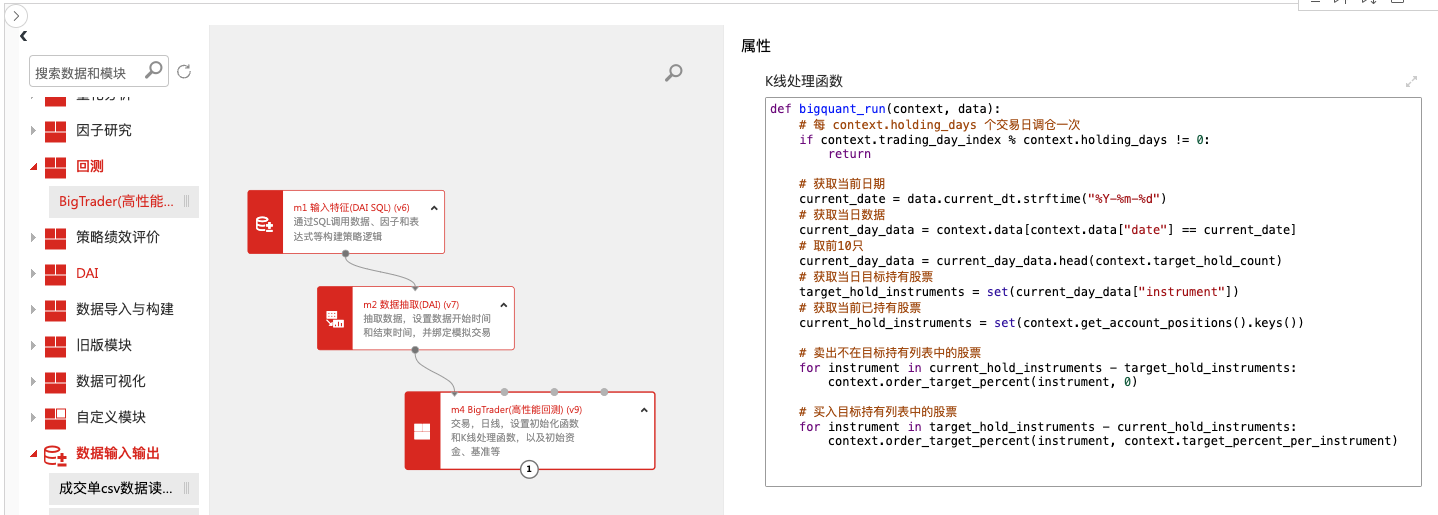Screen dimensions: 1438x515
Task: Collapse the m4 BigTrader node chevron
Action: tap(644, 410)
